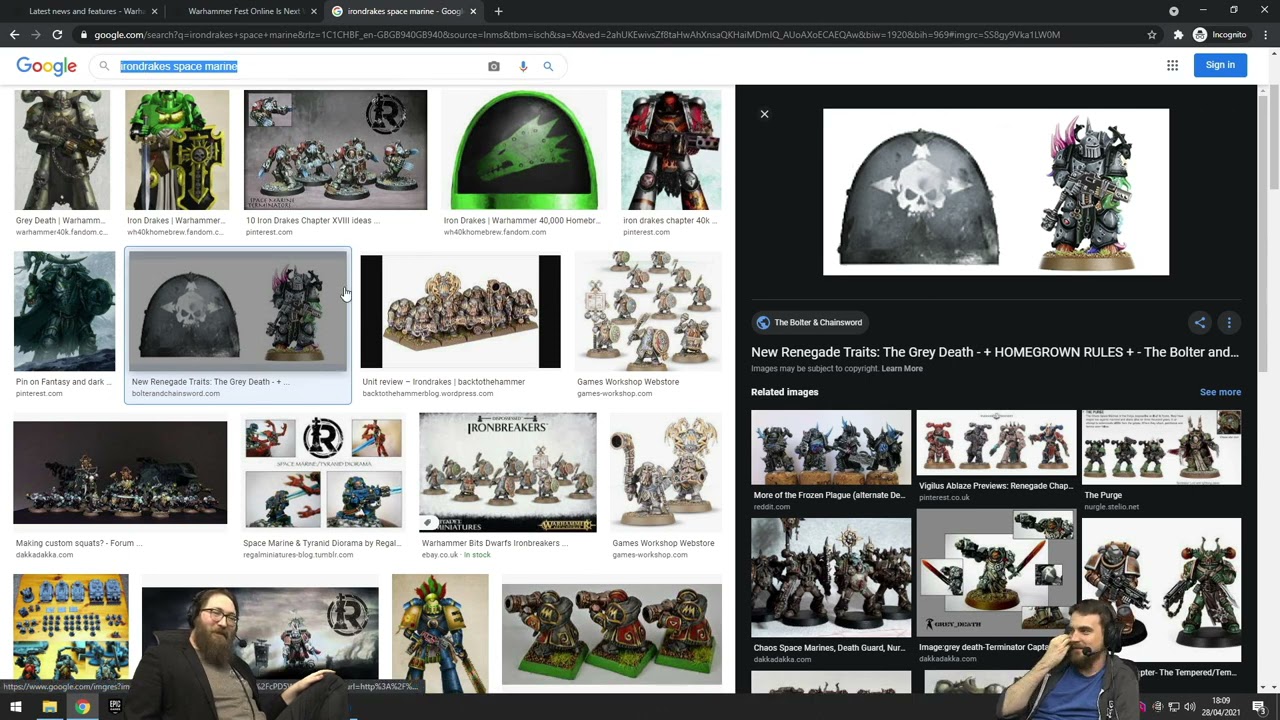Click the Chrome taskbar icon

[82, 707]
